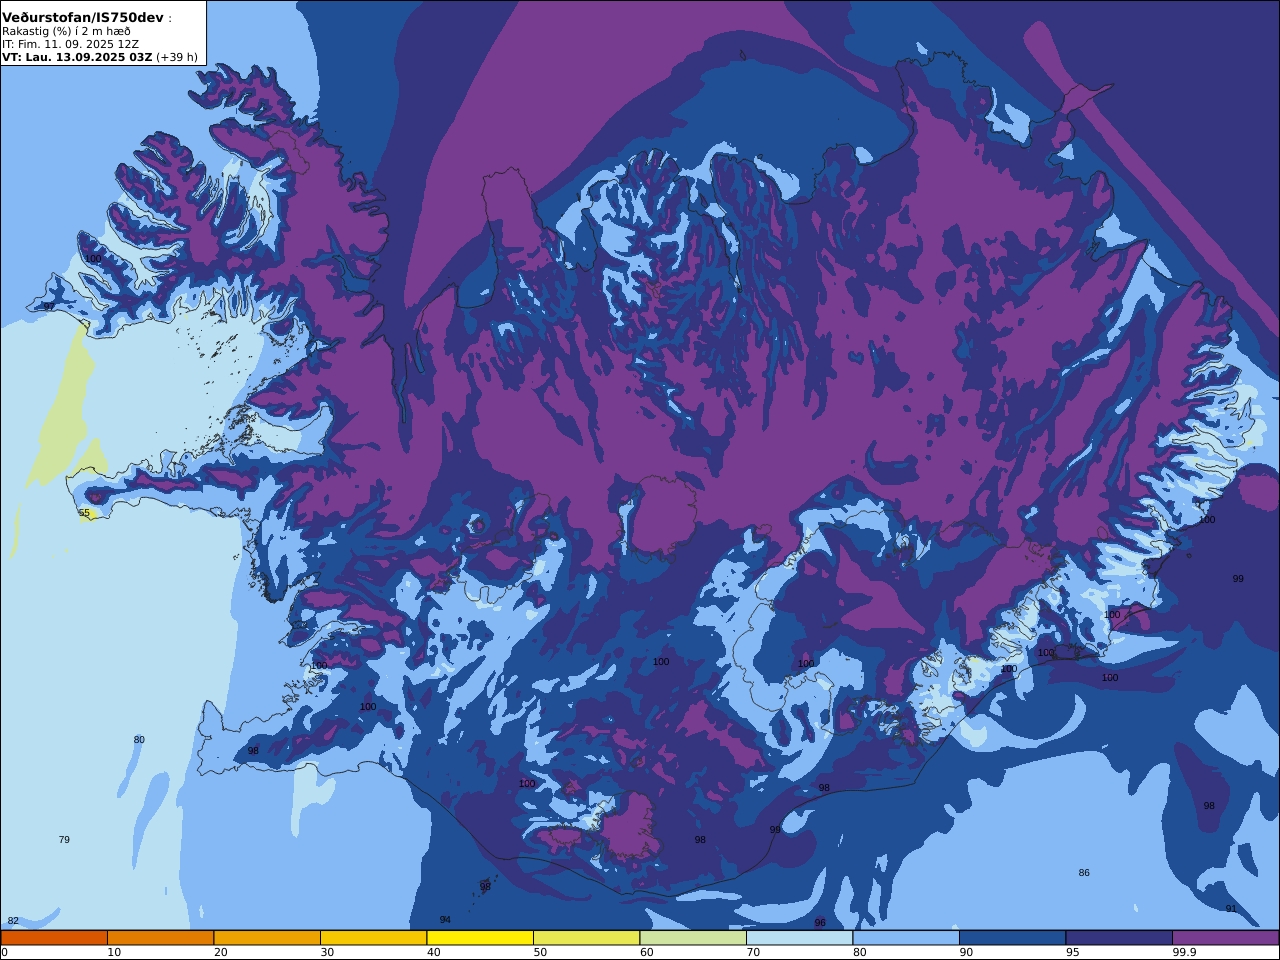1280x960 pixels.
Task: Select the golden 30–40 legend color segment
Action: click(373, 938)
